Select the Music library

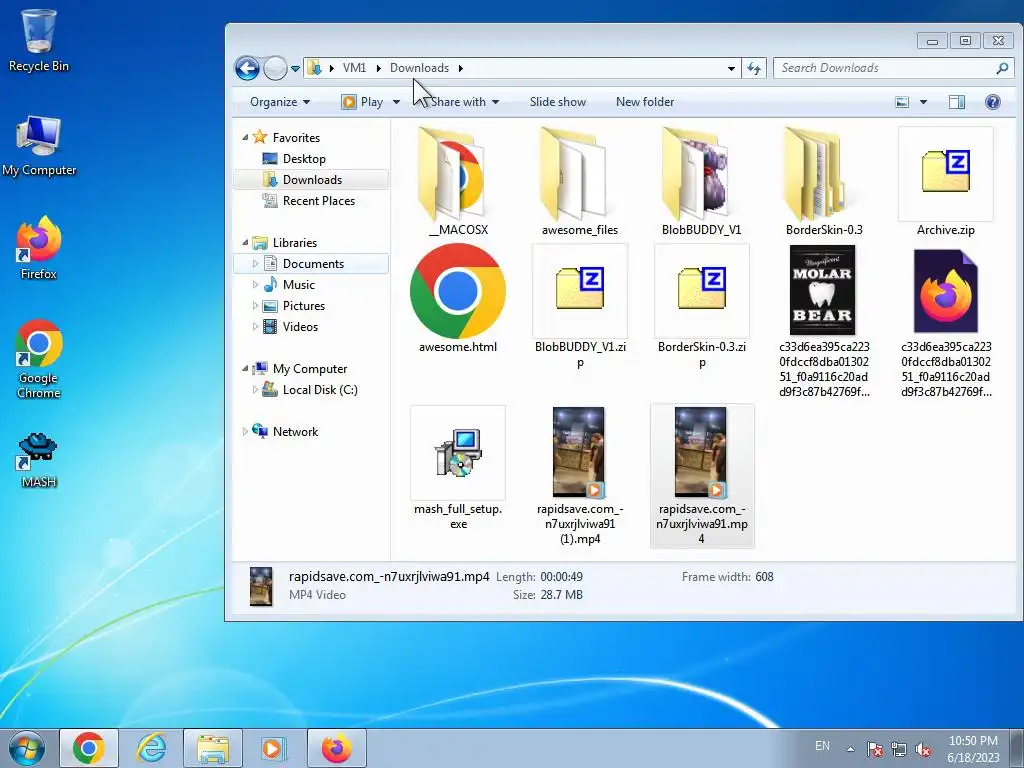click(298, 285)
